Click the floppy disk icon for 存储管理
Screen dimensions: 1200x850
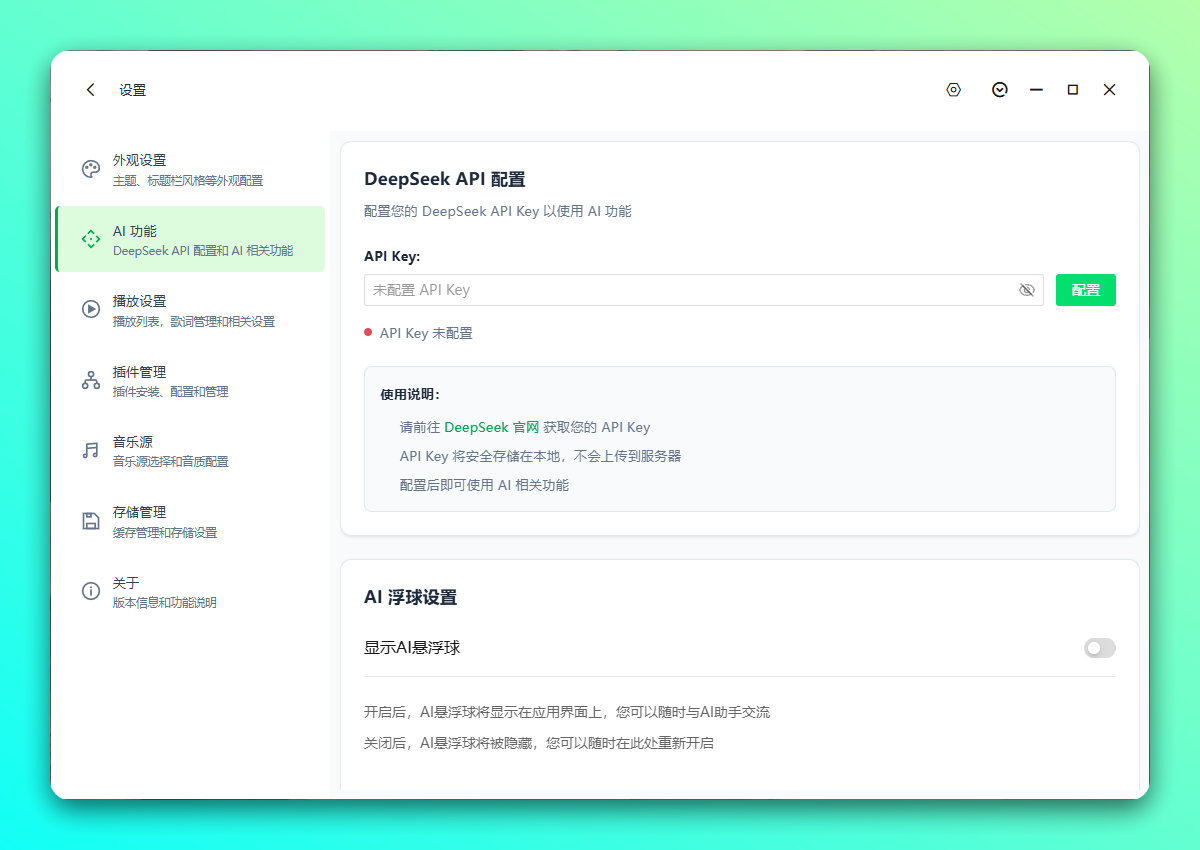click(x=91, y=521)
